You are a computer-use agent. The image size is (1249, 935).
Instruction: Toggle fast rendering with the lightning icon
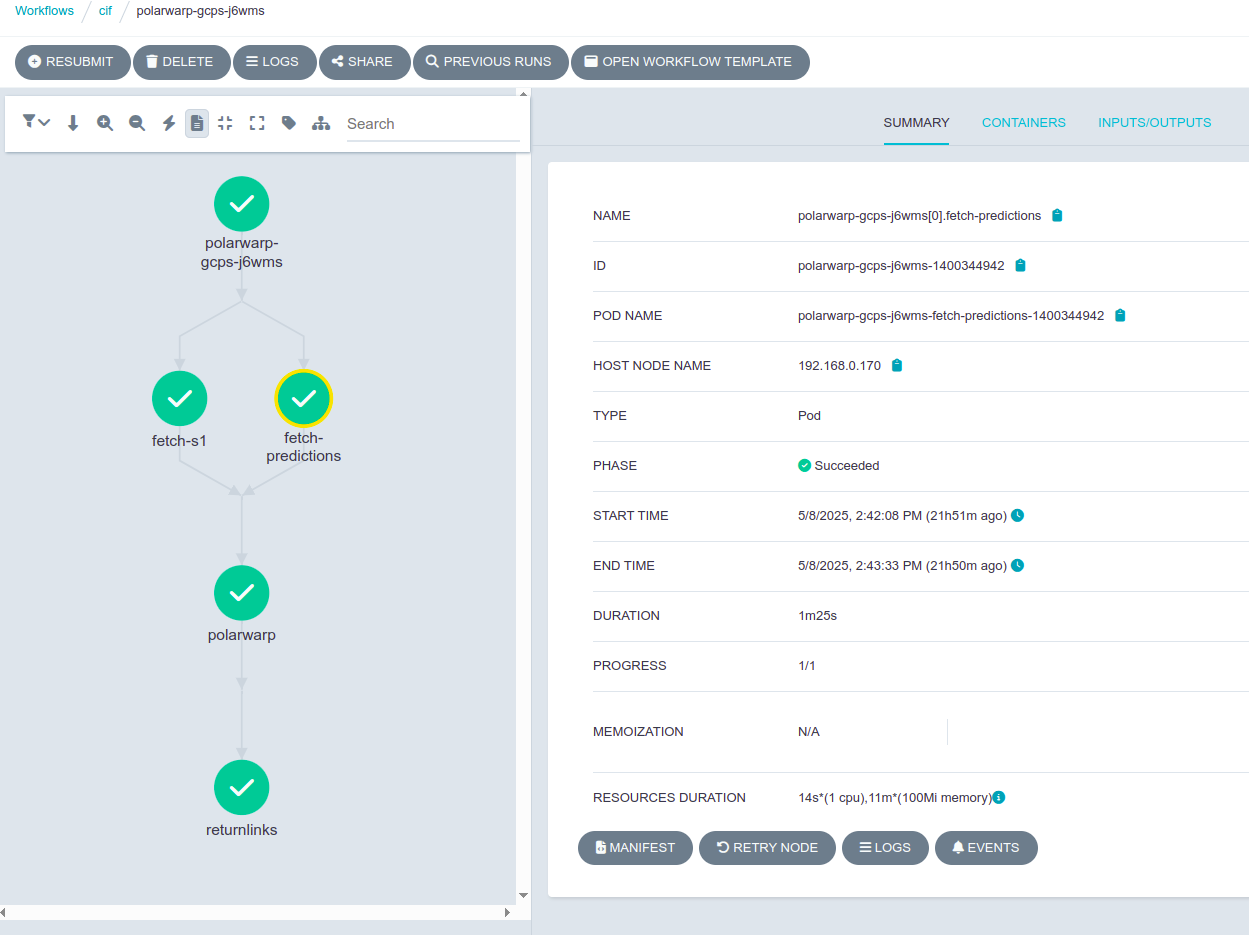pos(168,123)
